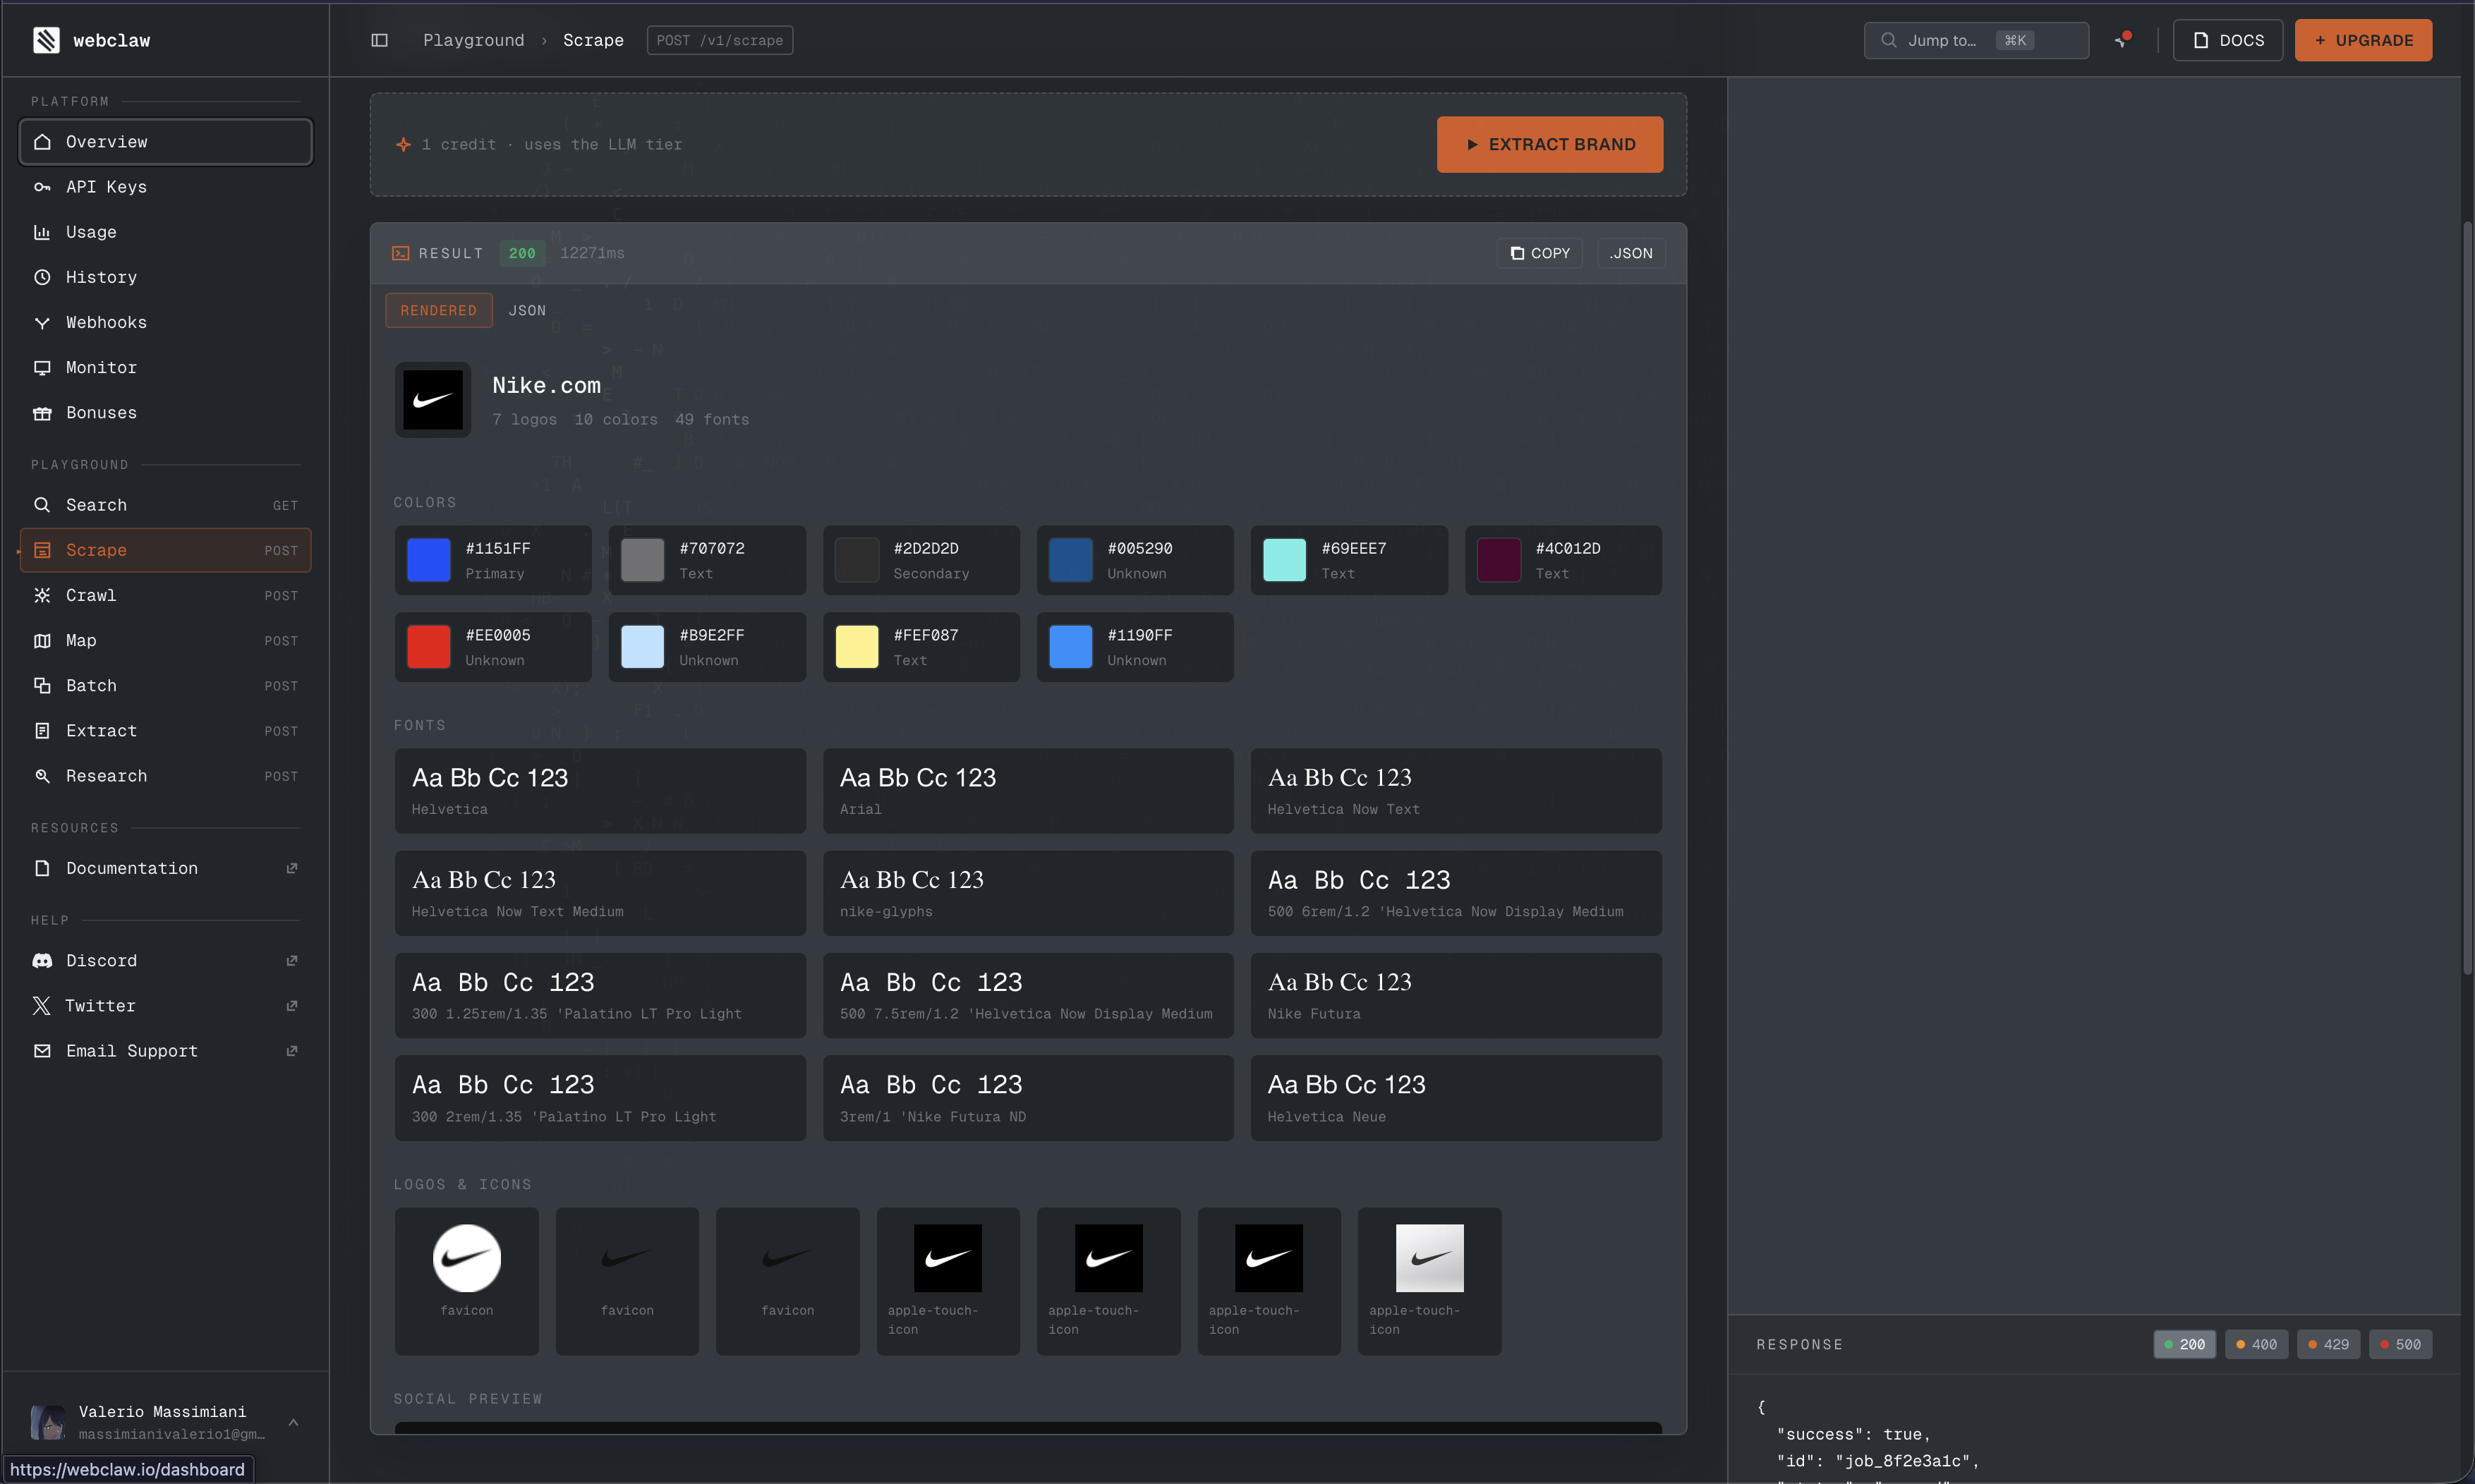Click the Batch layers icon

point(42,686)
